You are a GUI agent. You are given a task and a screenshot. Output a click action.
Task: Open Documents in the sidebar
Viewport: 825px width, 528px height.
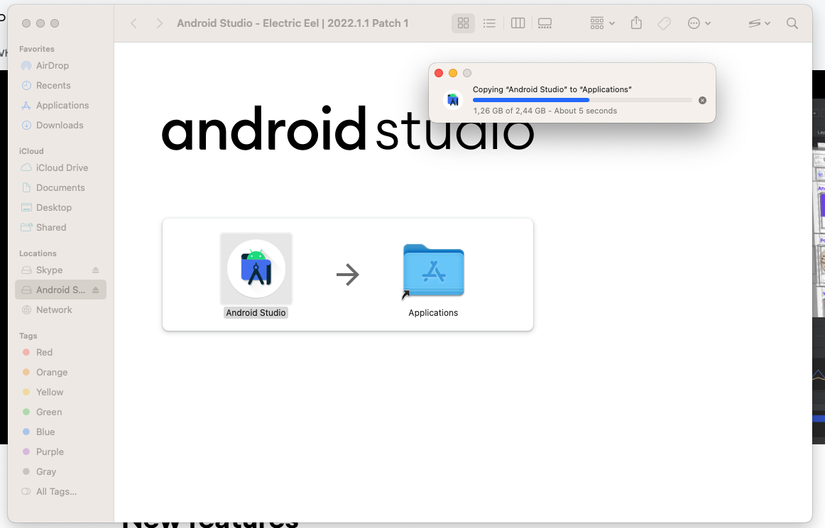tap(61, 187)
